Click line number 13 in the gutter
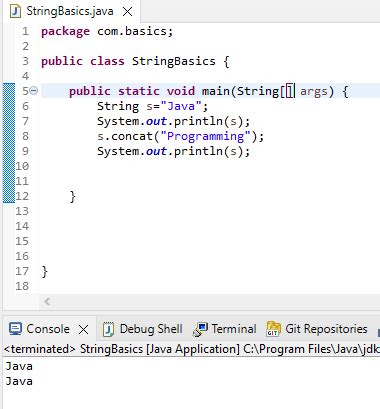Screen dimensions: 380x409 [22, 211]
